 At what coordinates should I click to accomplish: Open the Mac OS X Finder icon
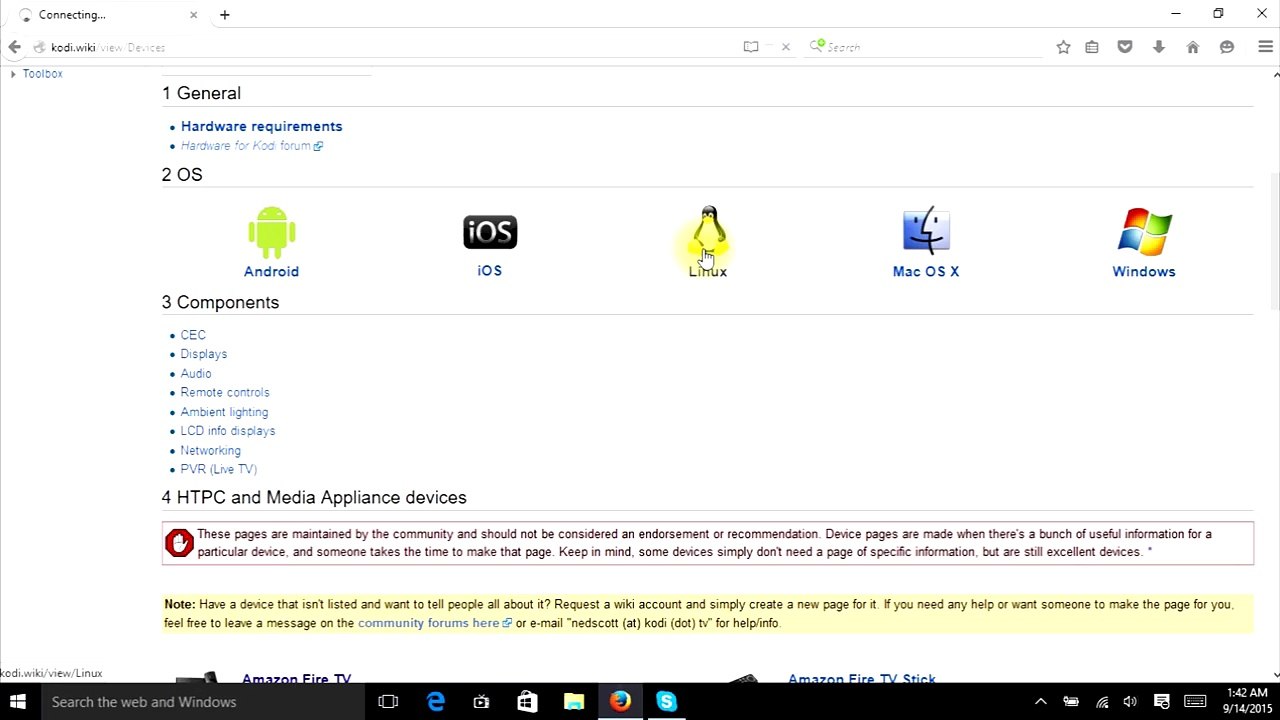[x=926, y=232]
